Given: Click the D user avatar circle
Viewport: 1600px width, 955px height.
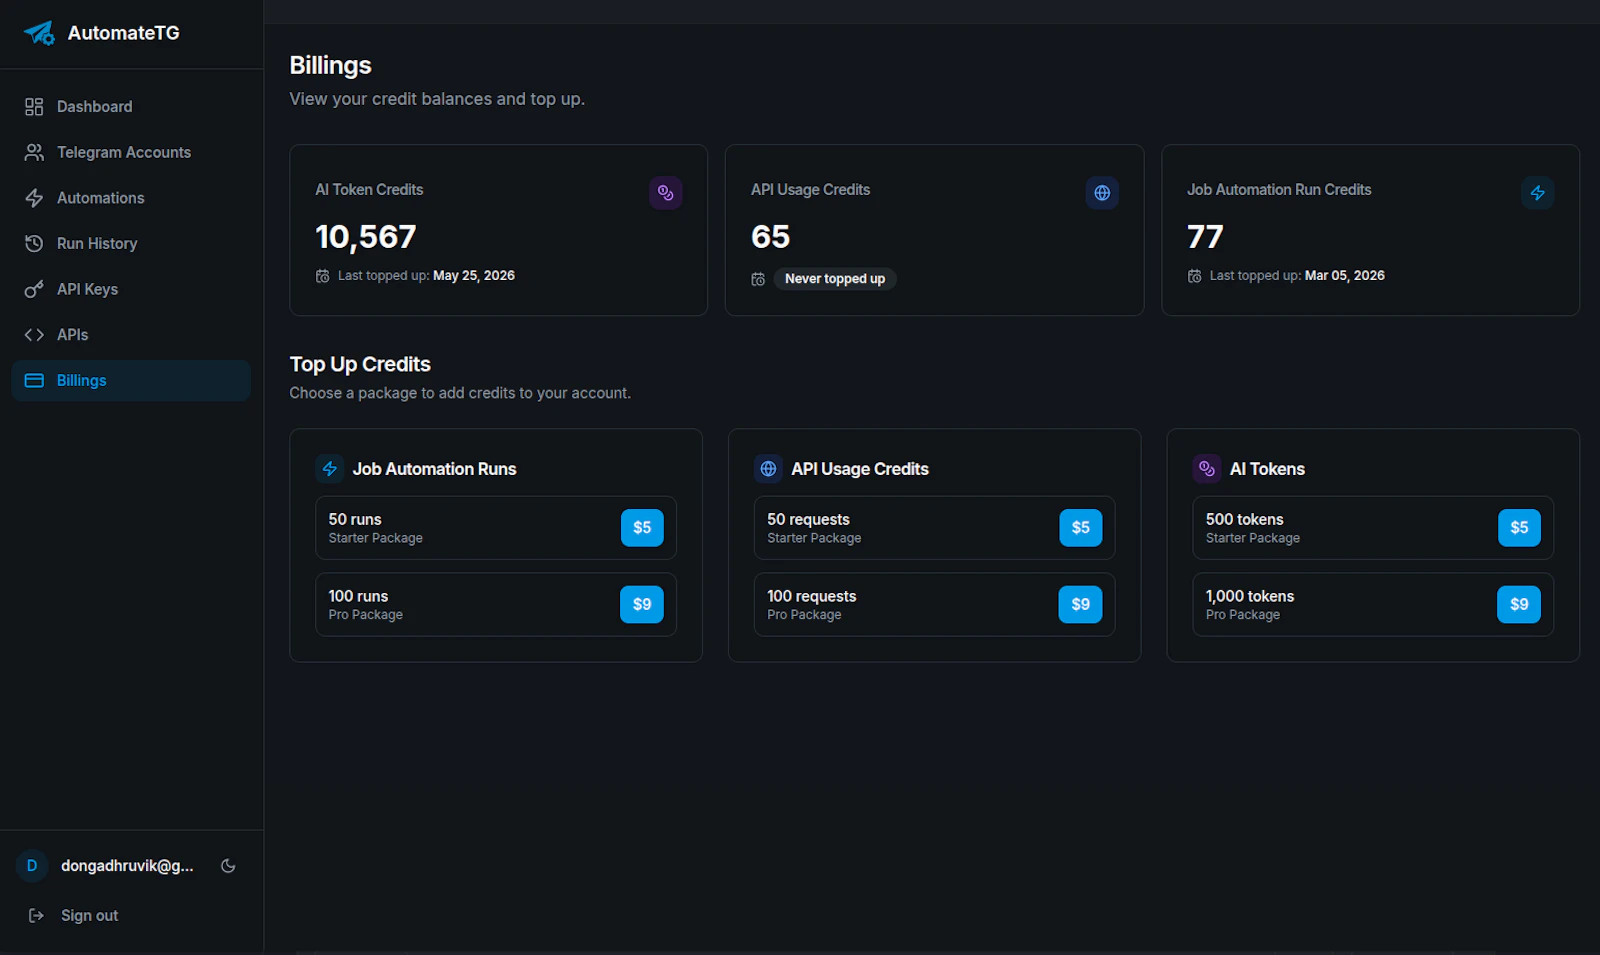Looking at the screenshot, I should 32,866.
